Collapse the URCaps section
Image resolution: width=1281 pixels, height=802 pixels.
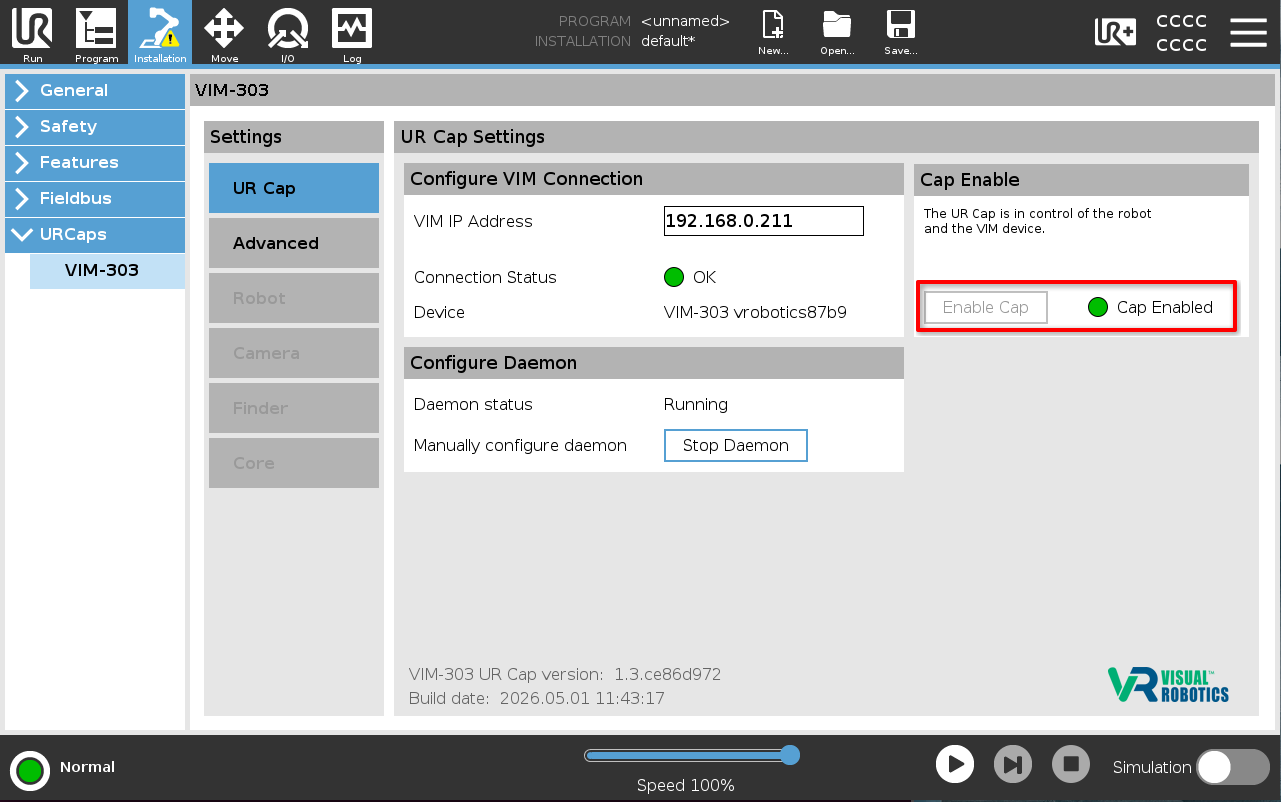(x=95, y=235)
